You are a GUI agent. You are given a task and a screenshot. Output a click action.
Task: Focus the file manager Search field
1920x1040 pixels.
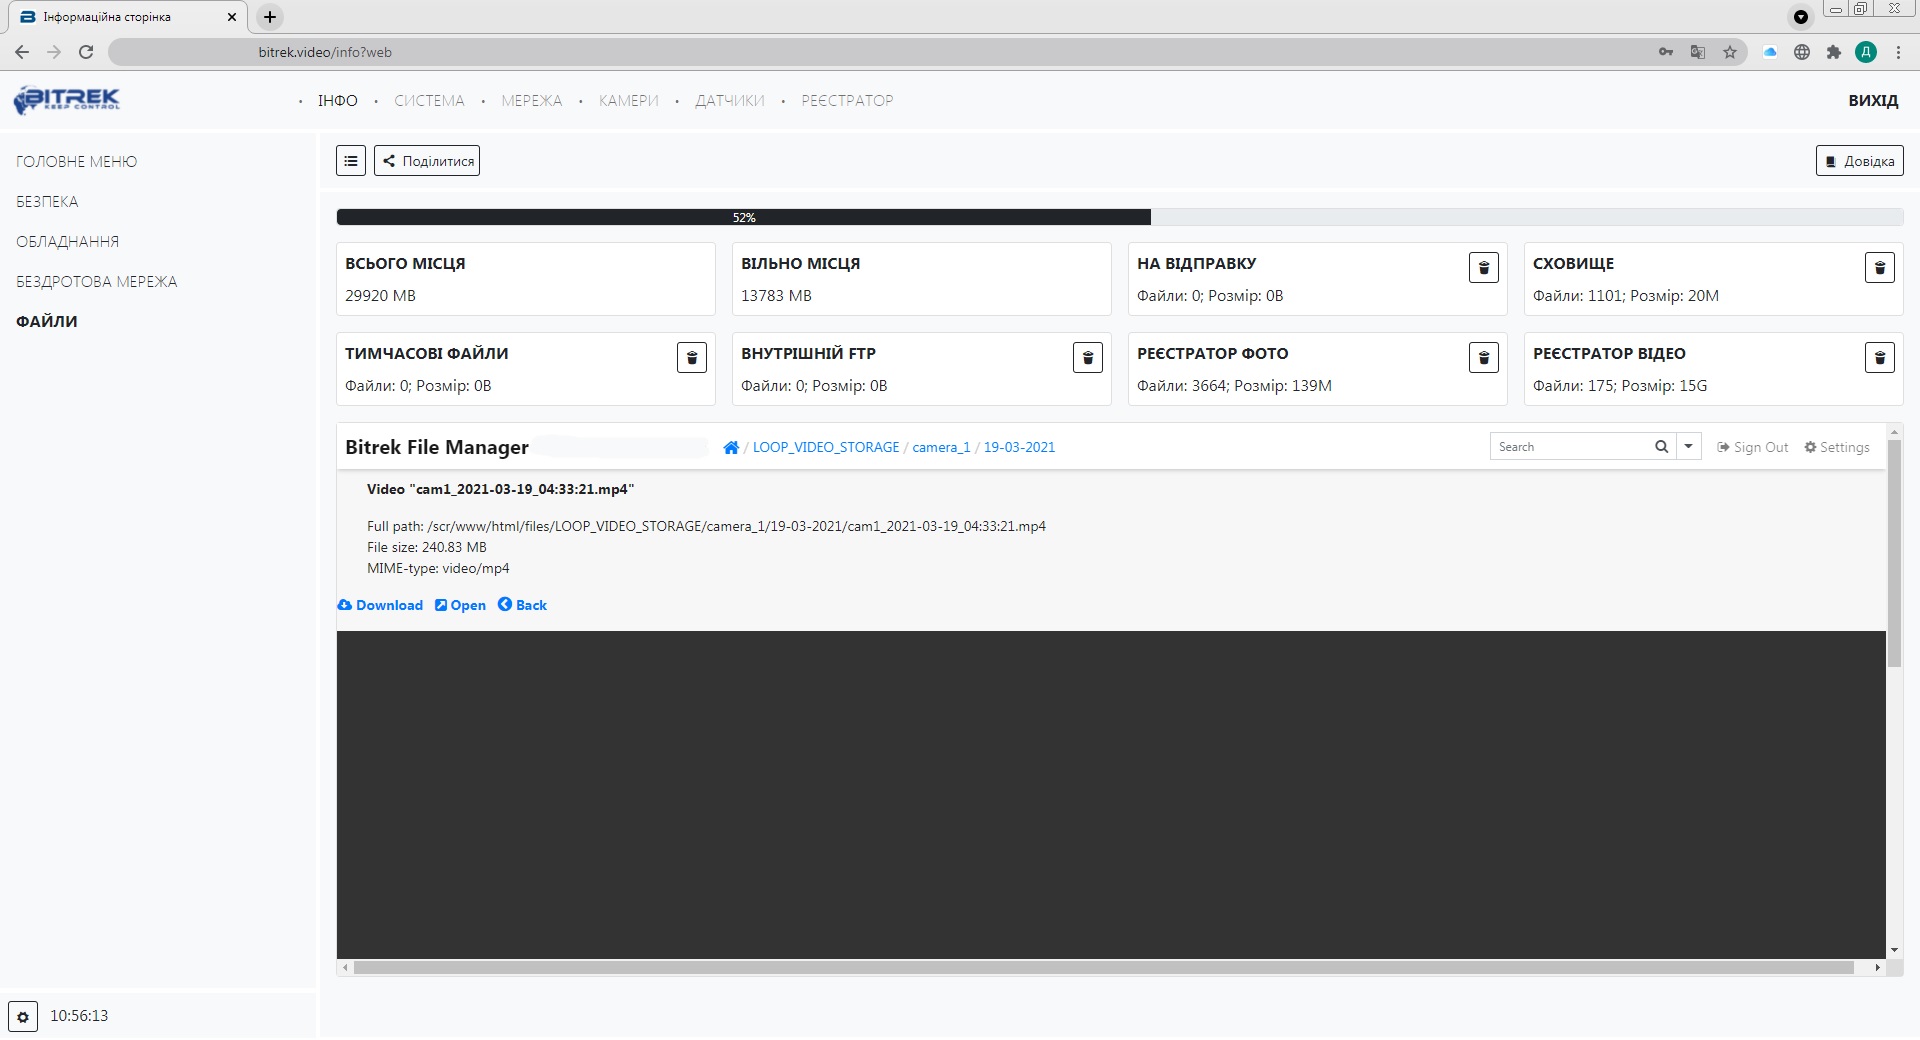pos(1570,447)
